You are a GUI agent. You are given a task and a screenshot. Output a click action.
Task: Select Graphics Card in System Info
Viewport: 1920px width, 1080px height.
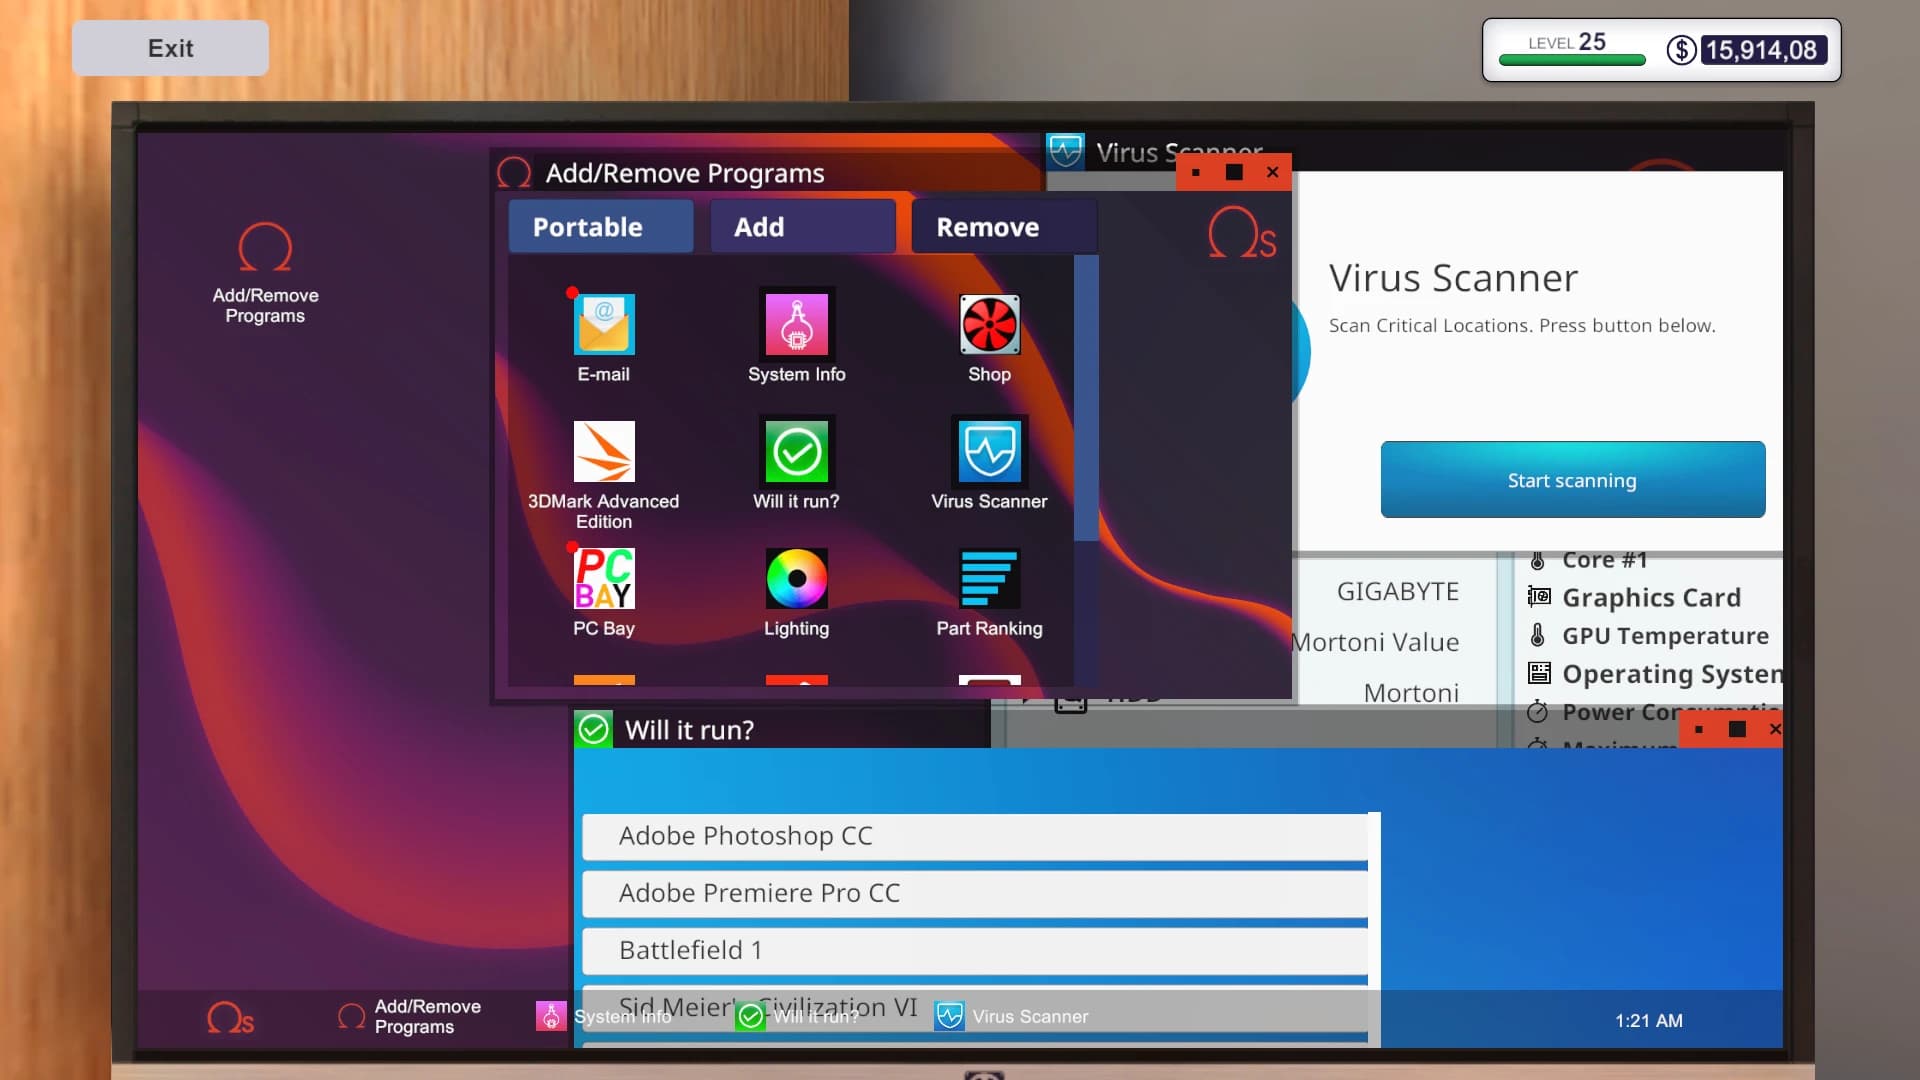1635,598
